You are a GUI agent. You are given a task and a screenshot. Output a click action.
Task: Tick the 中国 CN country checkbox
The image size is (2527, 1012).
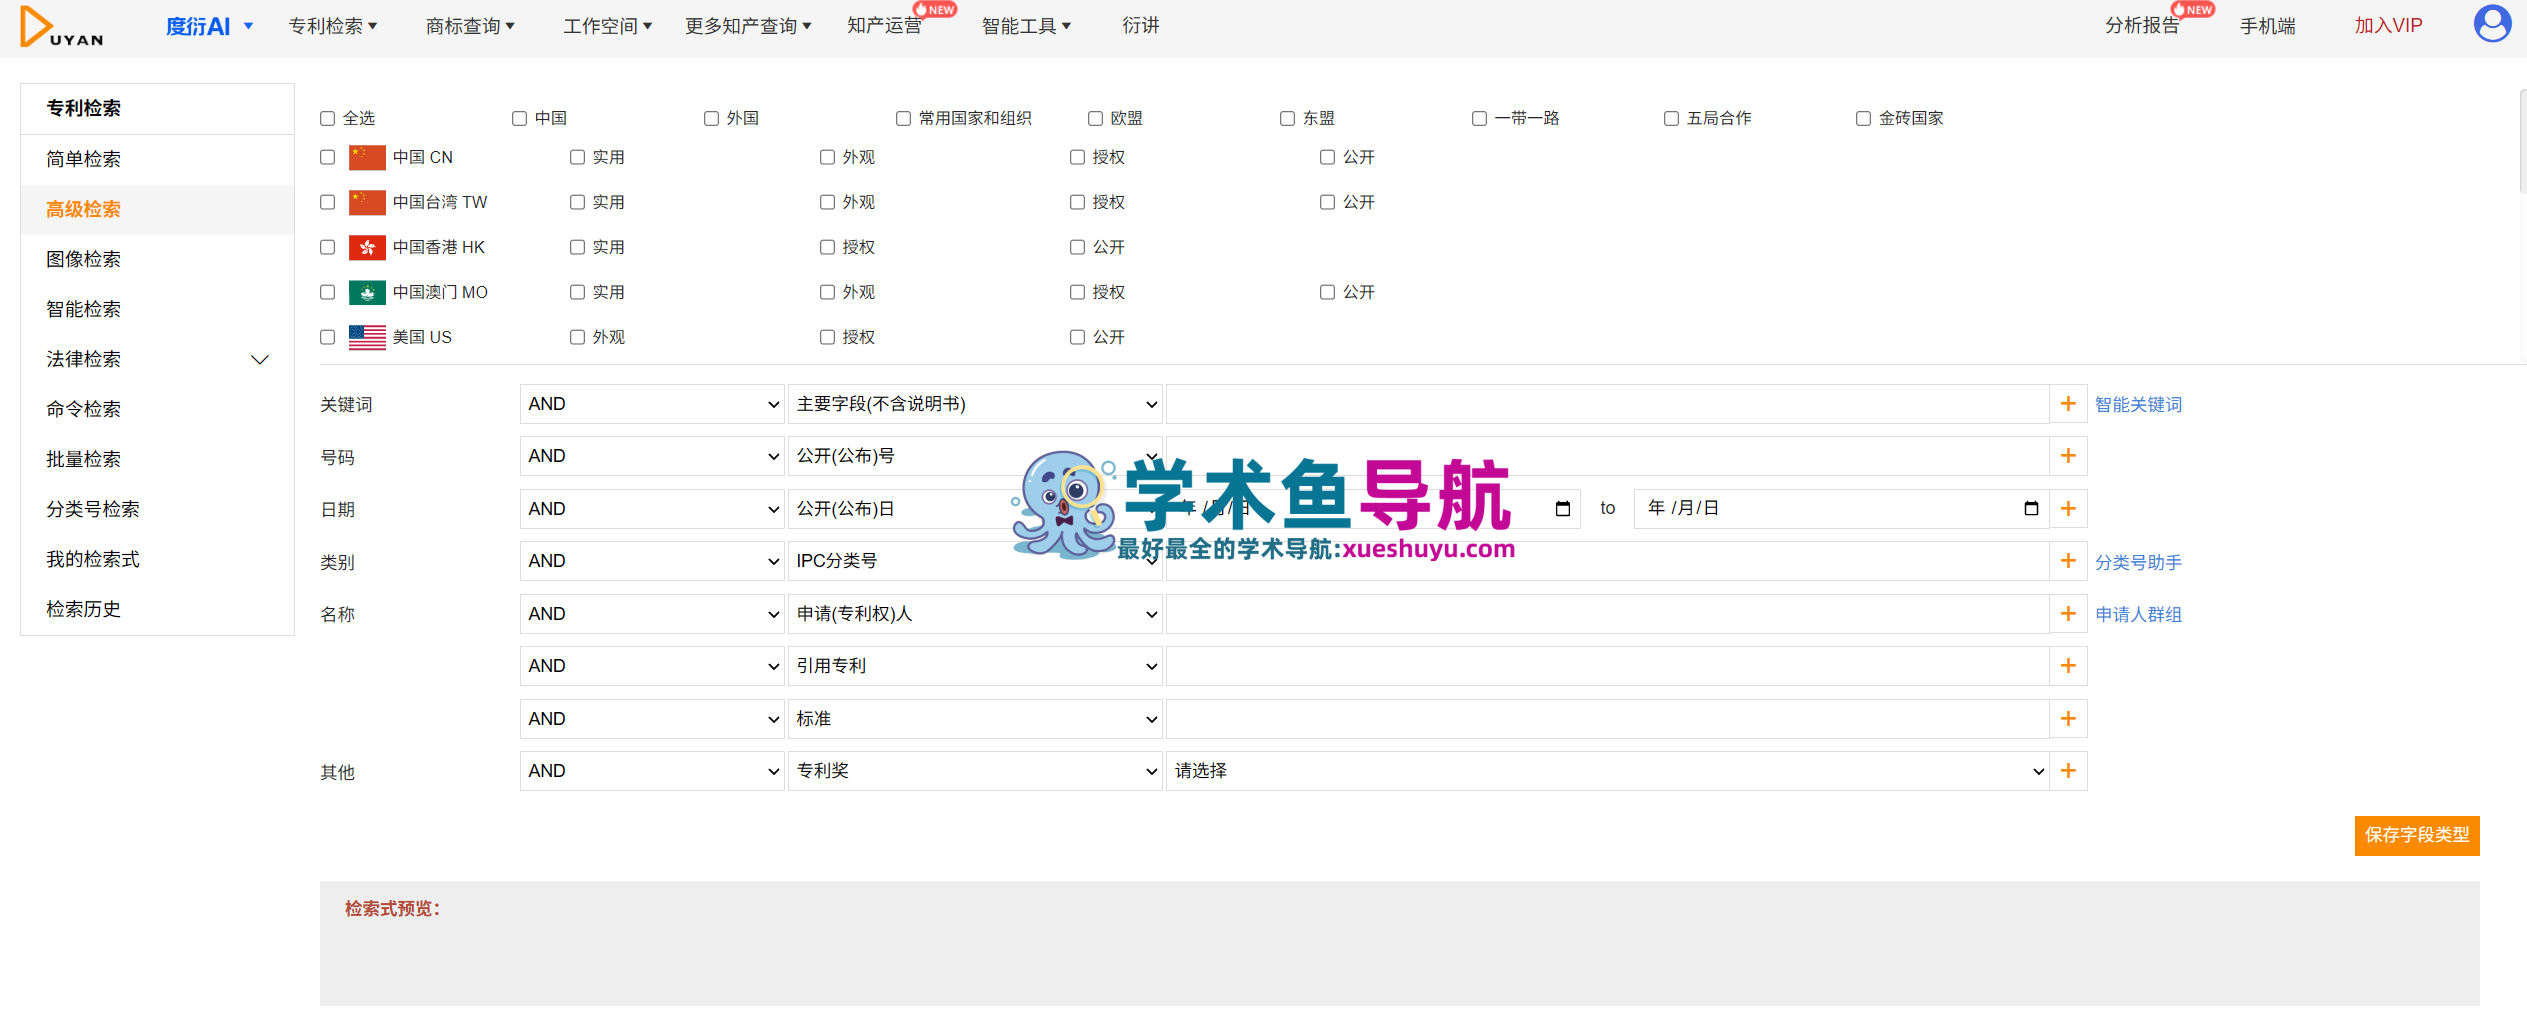click(x=327, y=157)
